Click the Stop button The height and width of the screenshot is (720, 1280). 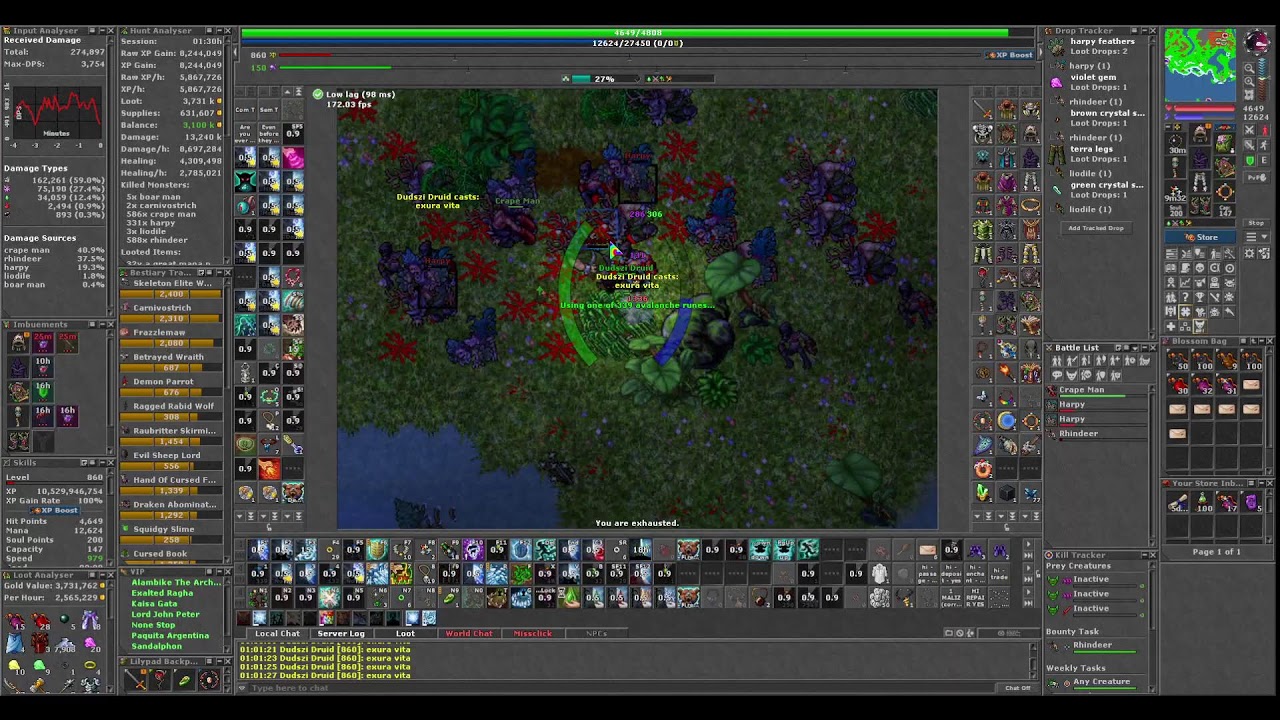[1257, 223]
